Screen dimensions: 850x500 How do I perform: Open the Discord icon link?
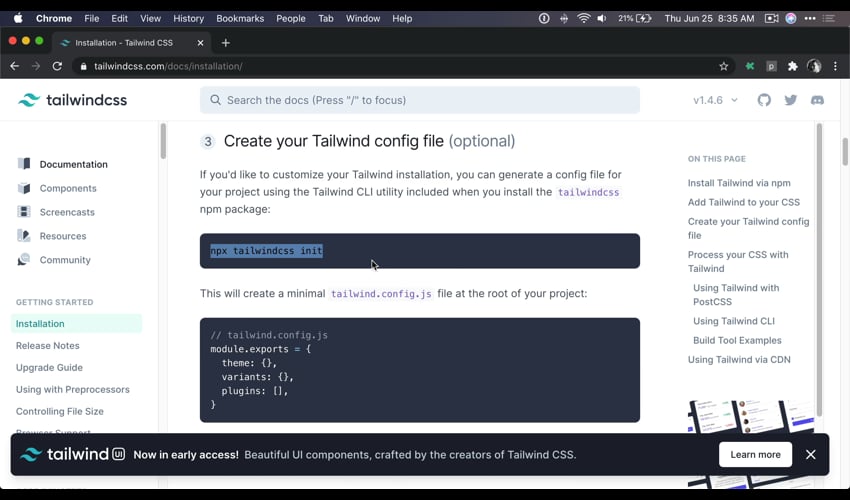[x=817, y=100]
